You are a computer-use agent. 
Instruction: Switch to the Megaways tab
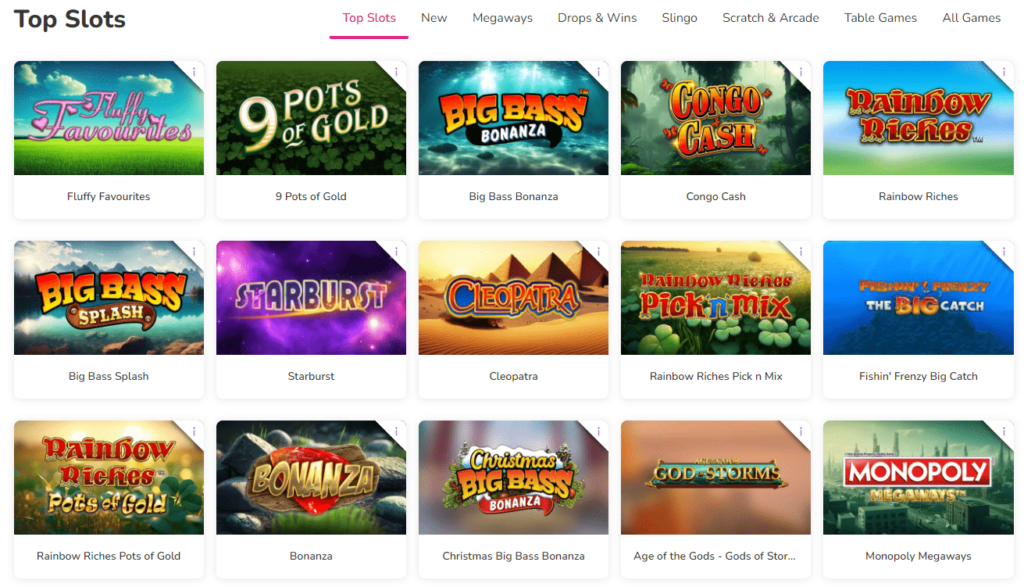[502, 18]
